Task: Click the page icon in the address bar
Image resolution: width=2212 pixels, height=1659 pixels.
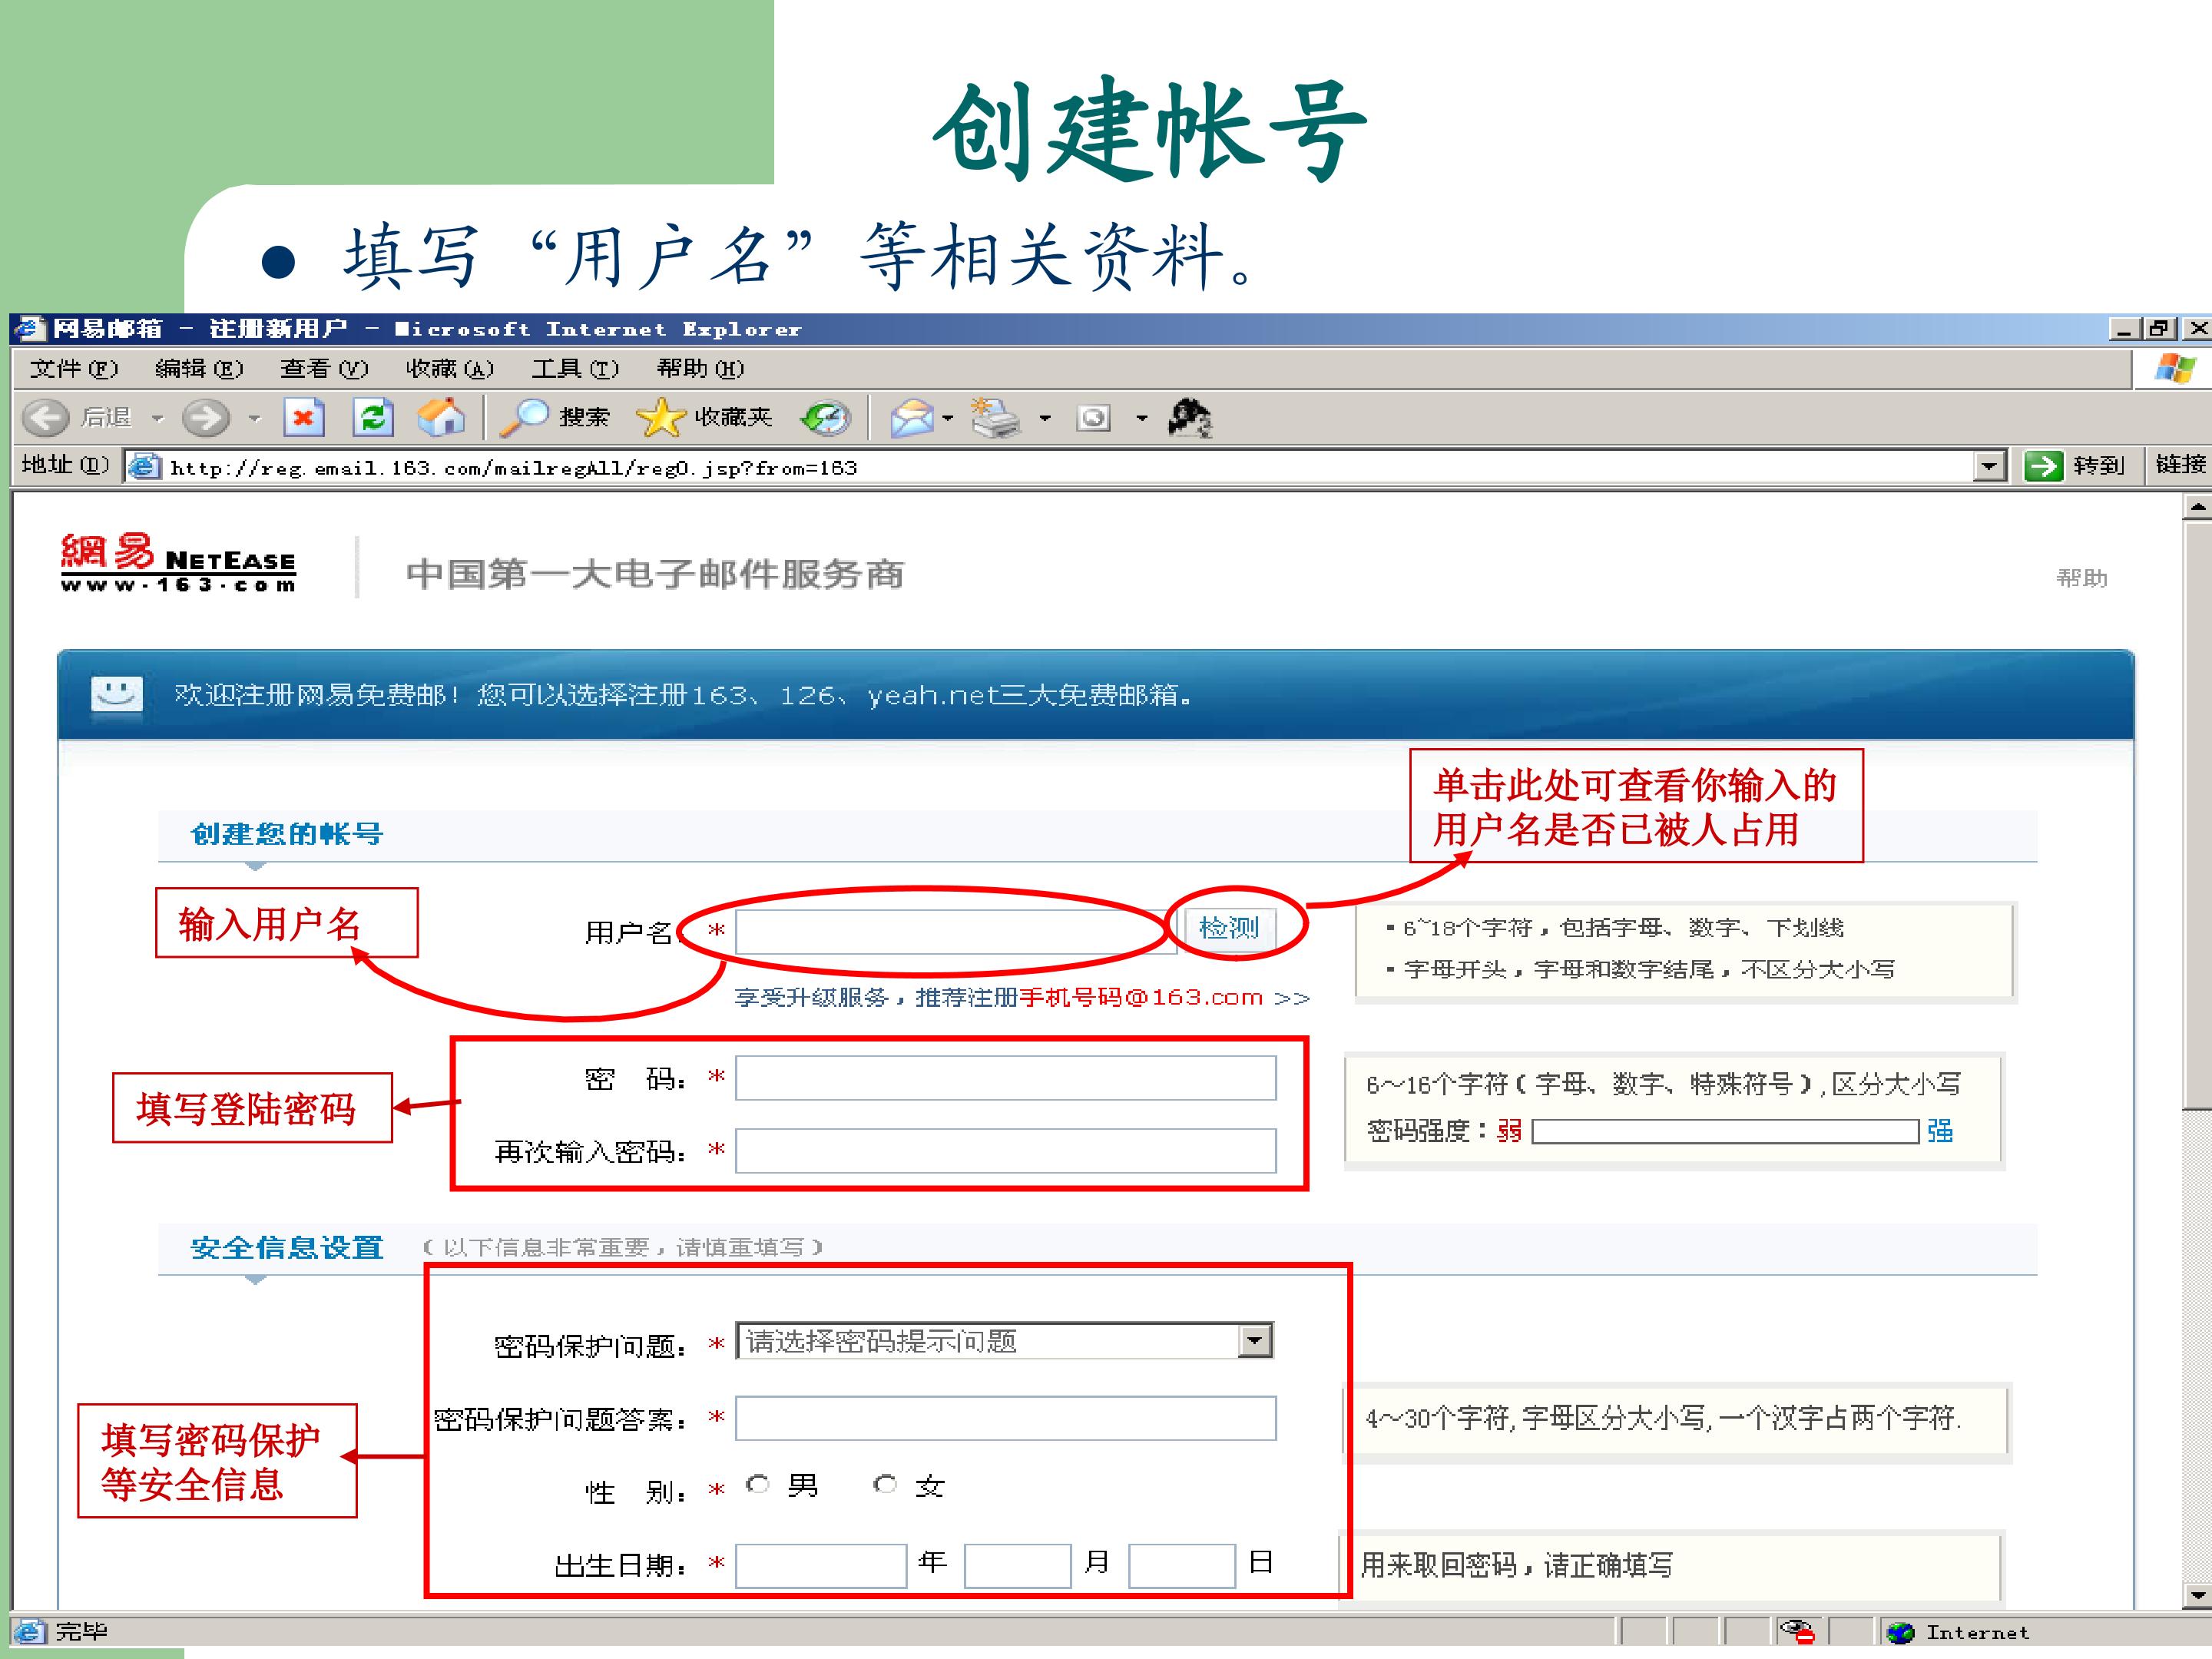Action: point(144,466)
